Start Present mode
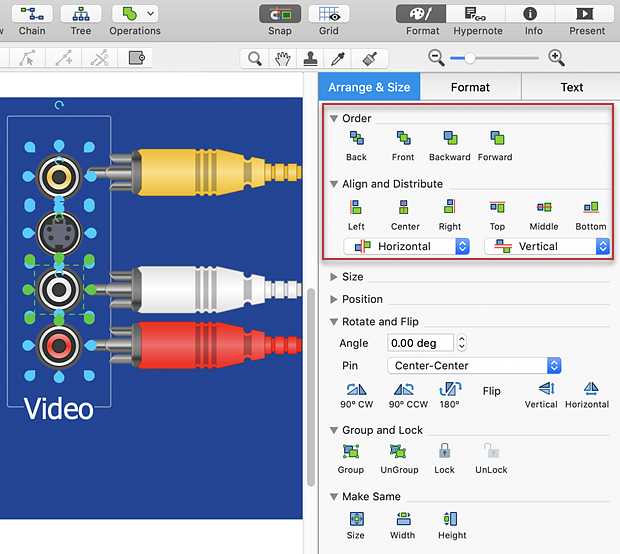This screenshot has height=554, width=620. click(x=584, y=14)
